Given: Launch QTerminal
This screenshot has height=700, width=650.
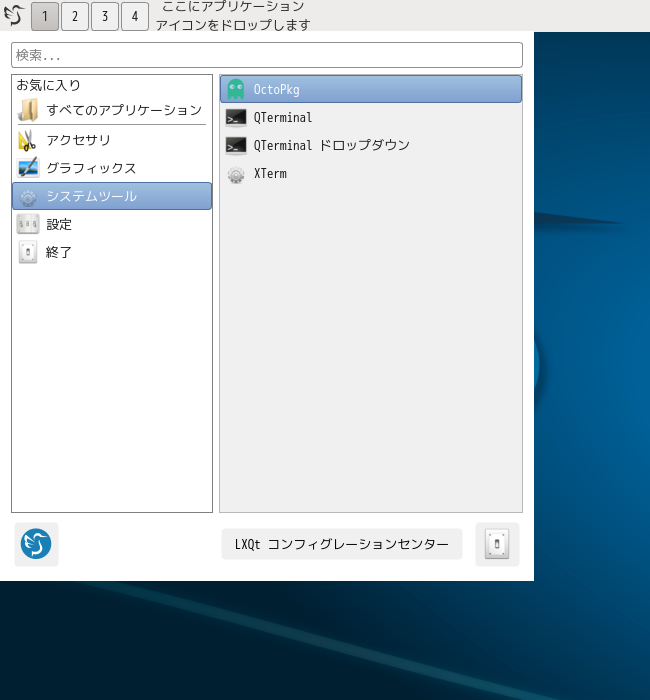Looking at the screenshot, I should tap(371, 117).
